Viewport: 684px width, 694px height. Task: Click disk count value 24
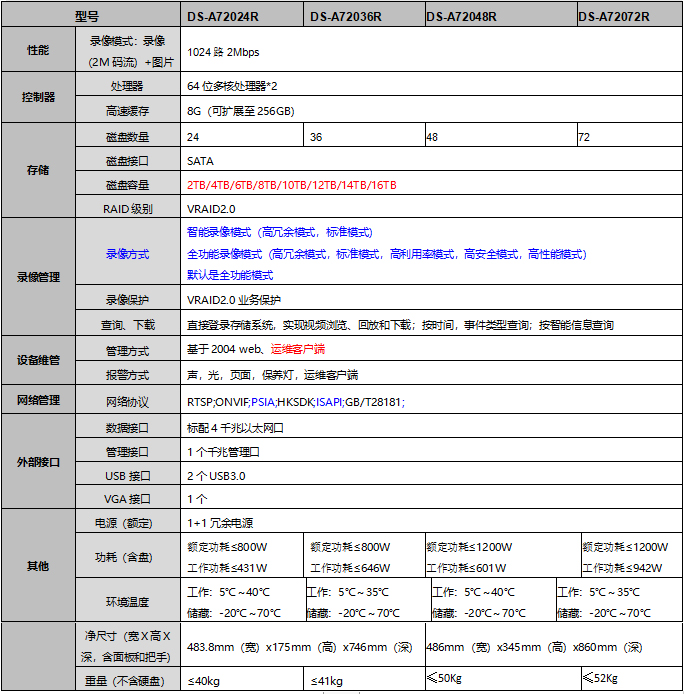point(193,137)
